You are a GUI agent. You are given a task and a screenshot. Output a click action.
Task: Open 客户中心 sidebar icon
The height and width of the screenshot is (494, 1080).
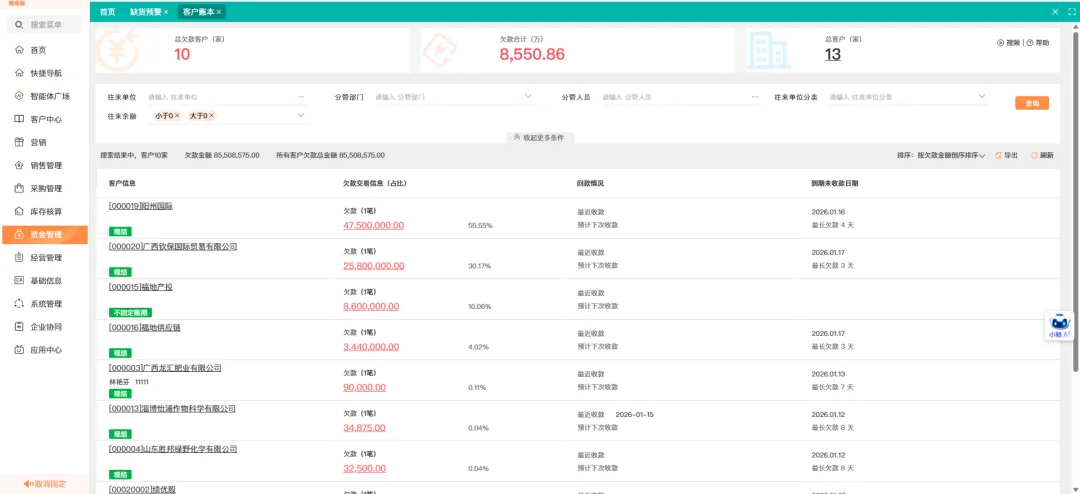pyautogui.click(x=19, y=119)
